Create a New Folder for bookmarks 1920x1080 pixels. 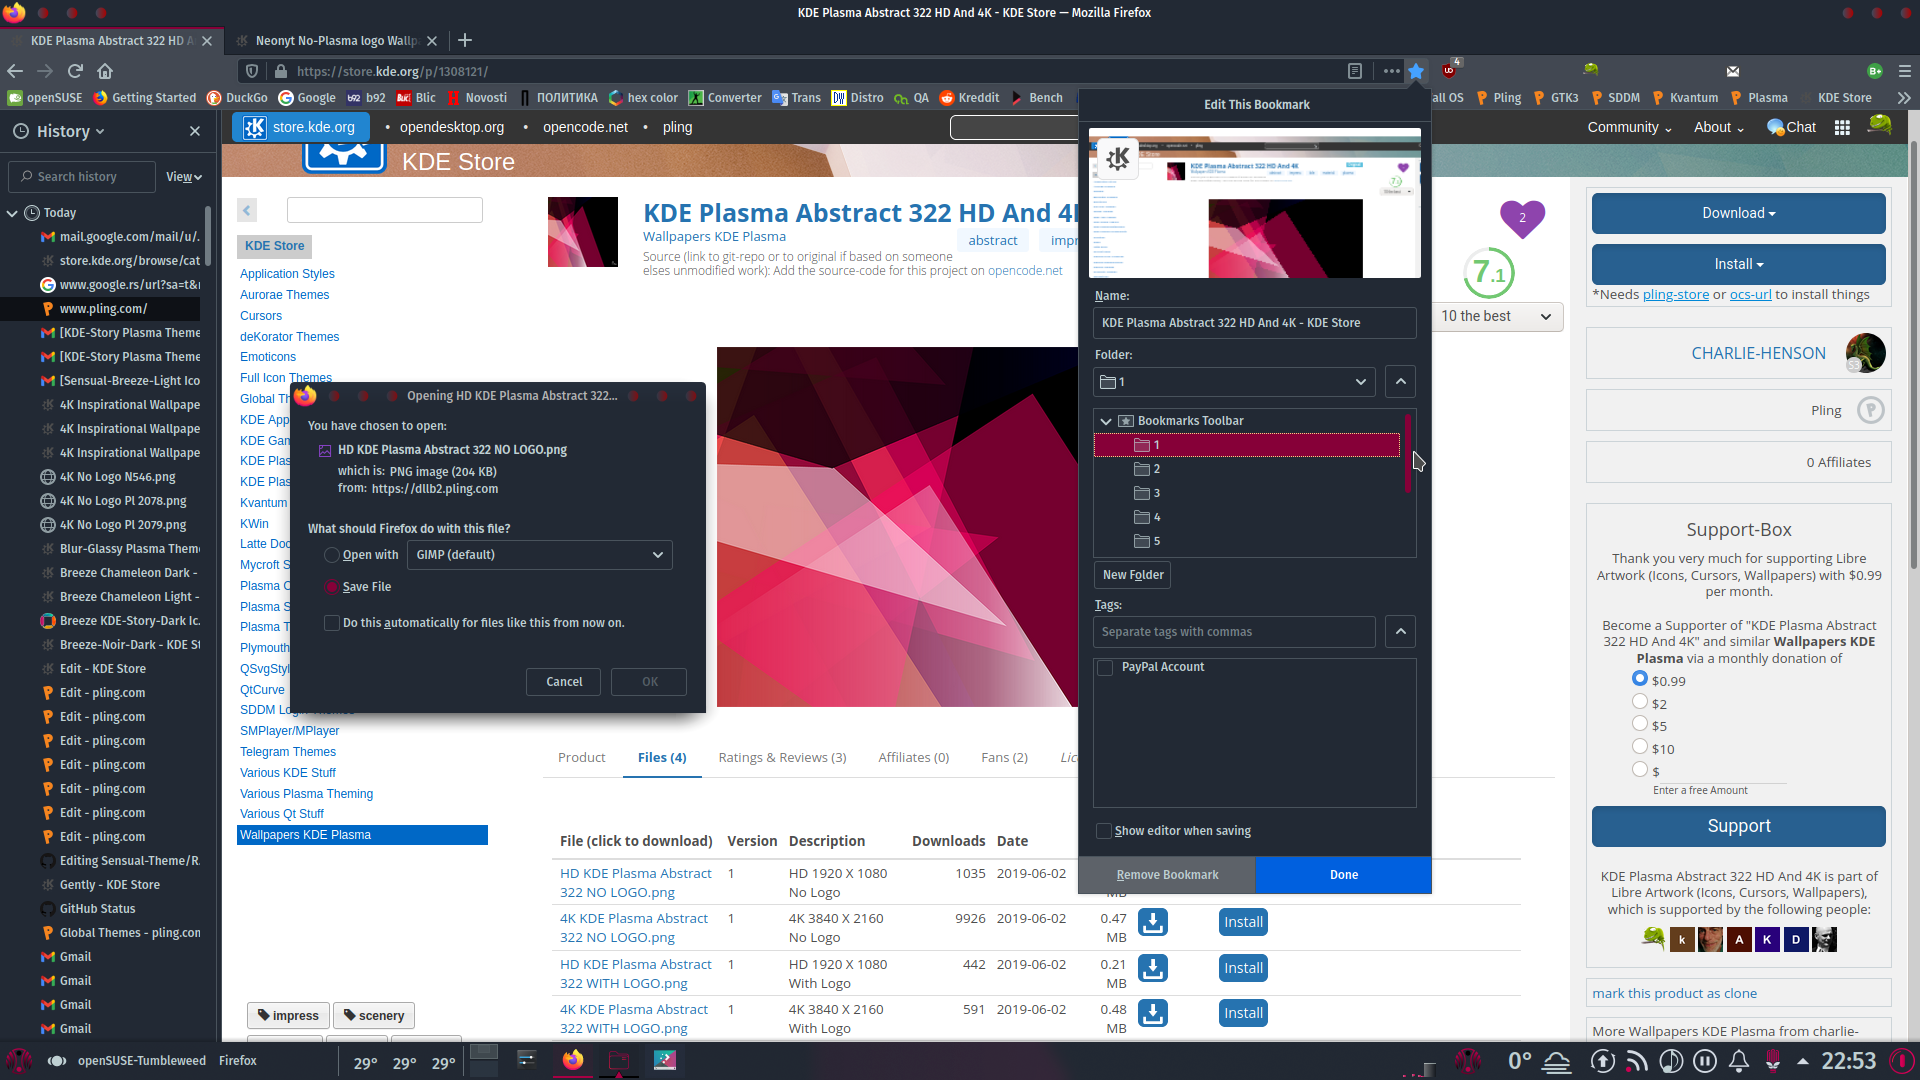[1132, 575]
